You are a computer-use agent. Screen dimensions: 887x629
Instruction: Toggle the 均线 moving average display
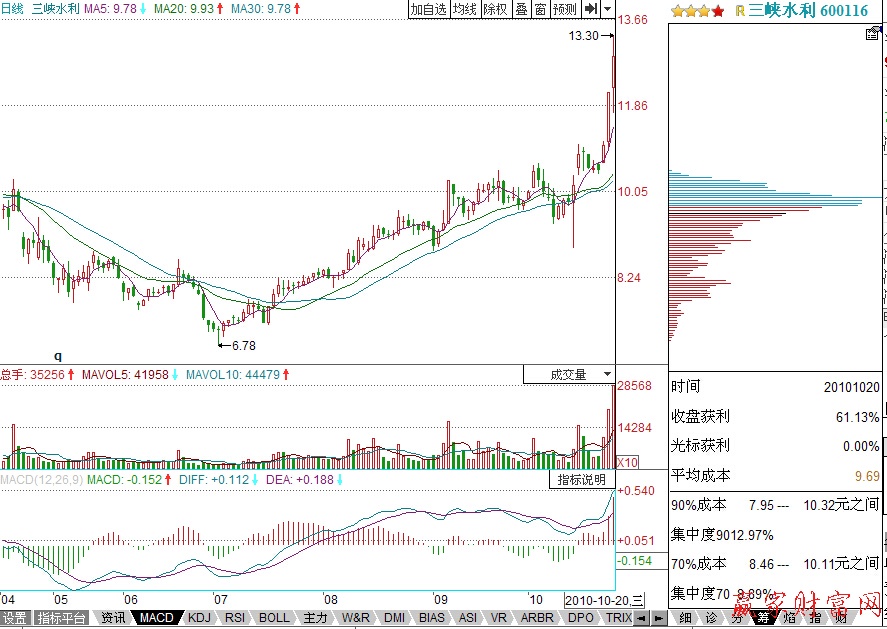[x=464, y=9]
